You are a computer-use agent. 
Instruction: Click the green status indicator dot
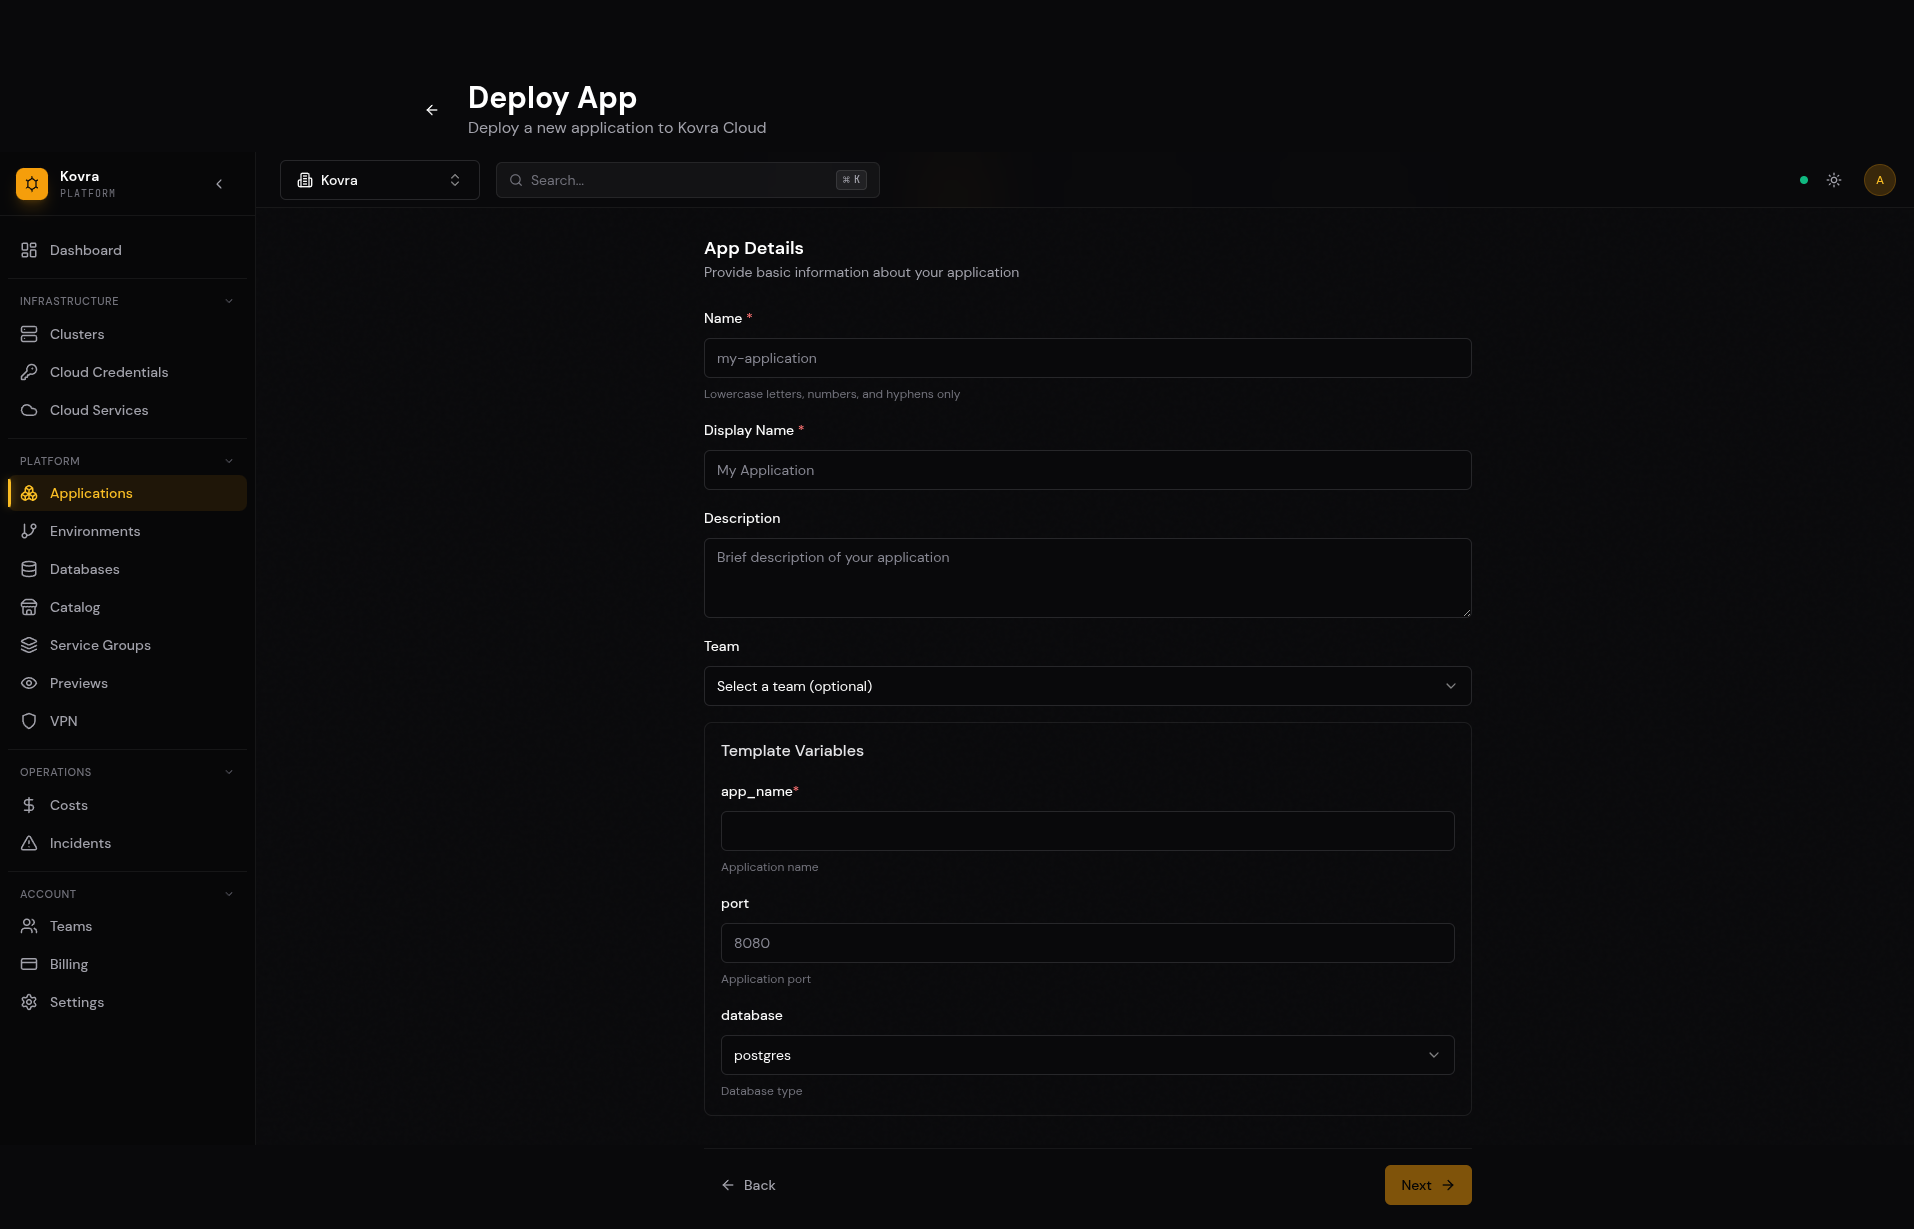point(1804,180)
